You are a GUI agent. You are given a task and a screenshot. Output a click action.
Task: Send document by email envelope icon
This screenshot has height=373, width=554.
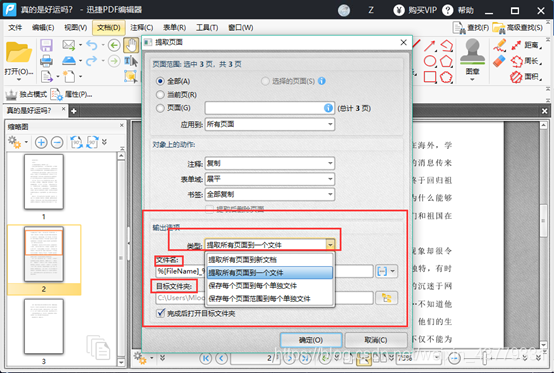69,45
